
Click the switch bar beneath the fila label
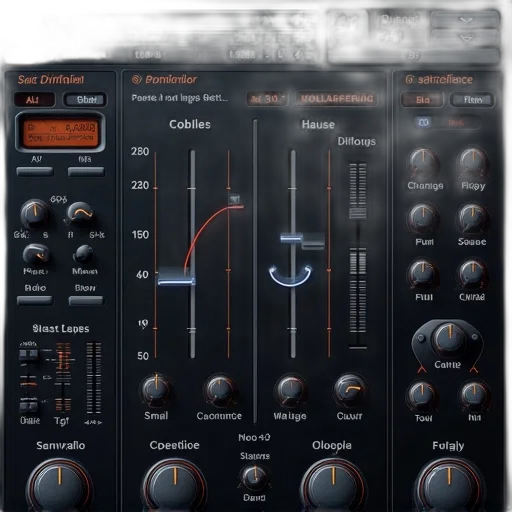tap(86, 172)
